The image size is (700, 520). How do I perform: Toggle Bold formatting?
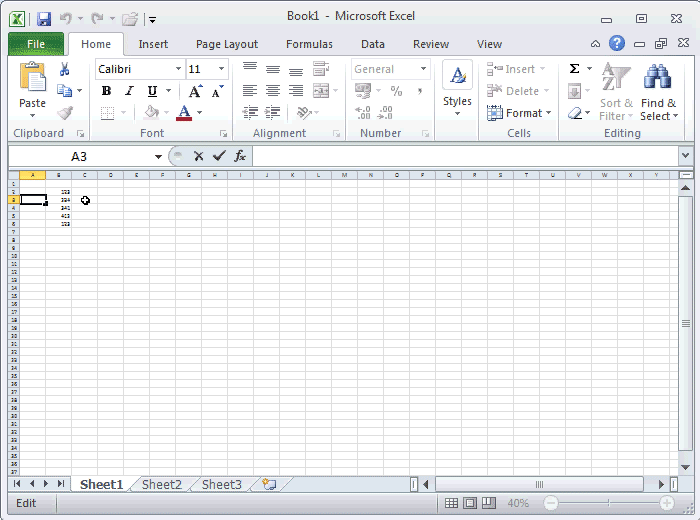tap(107, 91)
